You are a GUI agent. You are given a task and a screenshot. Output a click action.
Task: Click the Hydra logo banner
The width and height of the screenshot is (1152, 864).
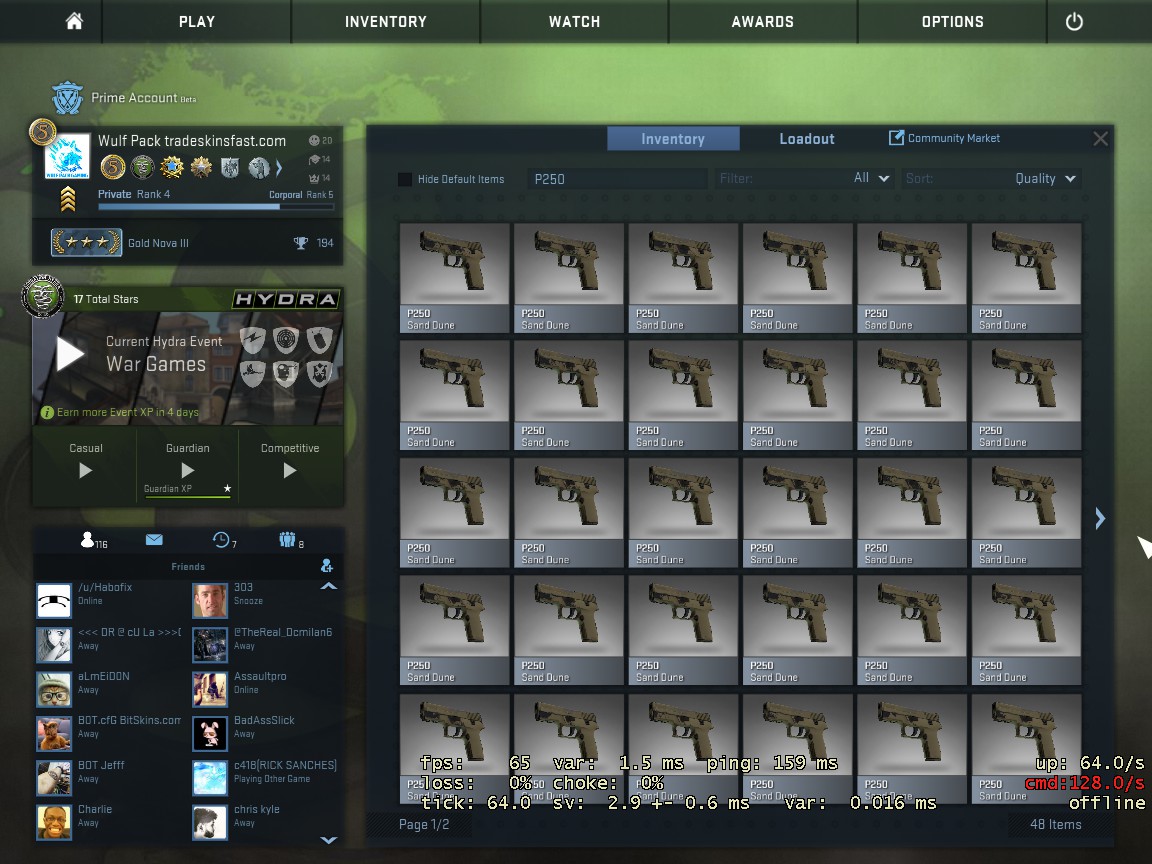coord(286,299)
